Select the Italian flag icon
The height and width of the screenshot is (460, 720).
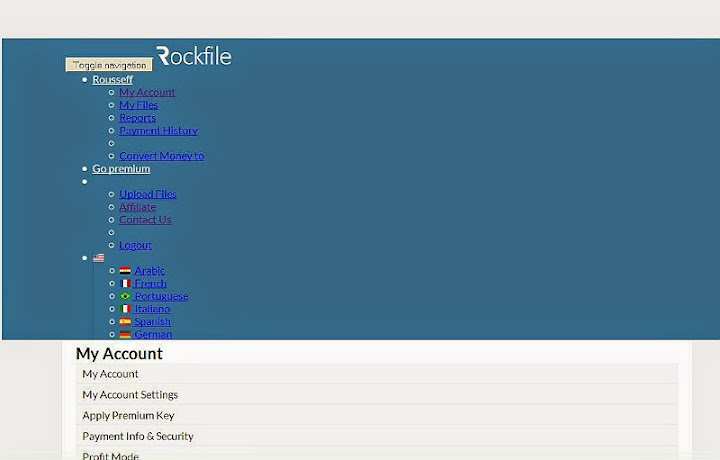[125, 309]
